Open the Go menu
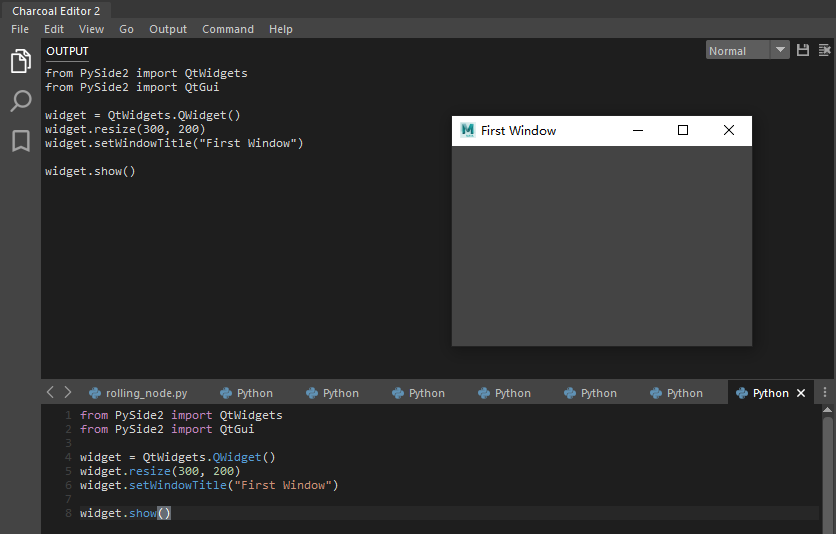836x534 pixels. point(126,29)
